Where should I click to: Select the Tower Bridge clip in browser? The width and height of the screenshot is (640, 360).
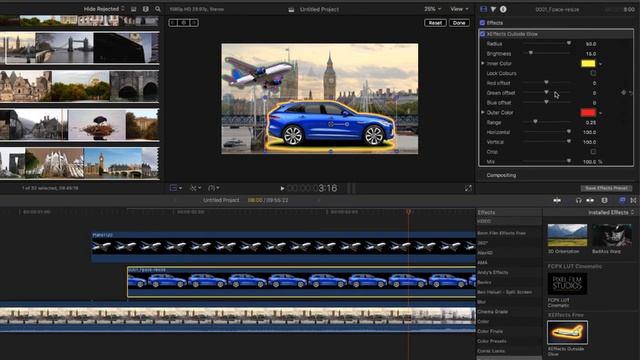click(x=64, y=48)
